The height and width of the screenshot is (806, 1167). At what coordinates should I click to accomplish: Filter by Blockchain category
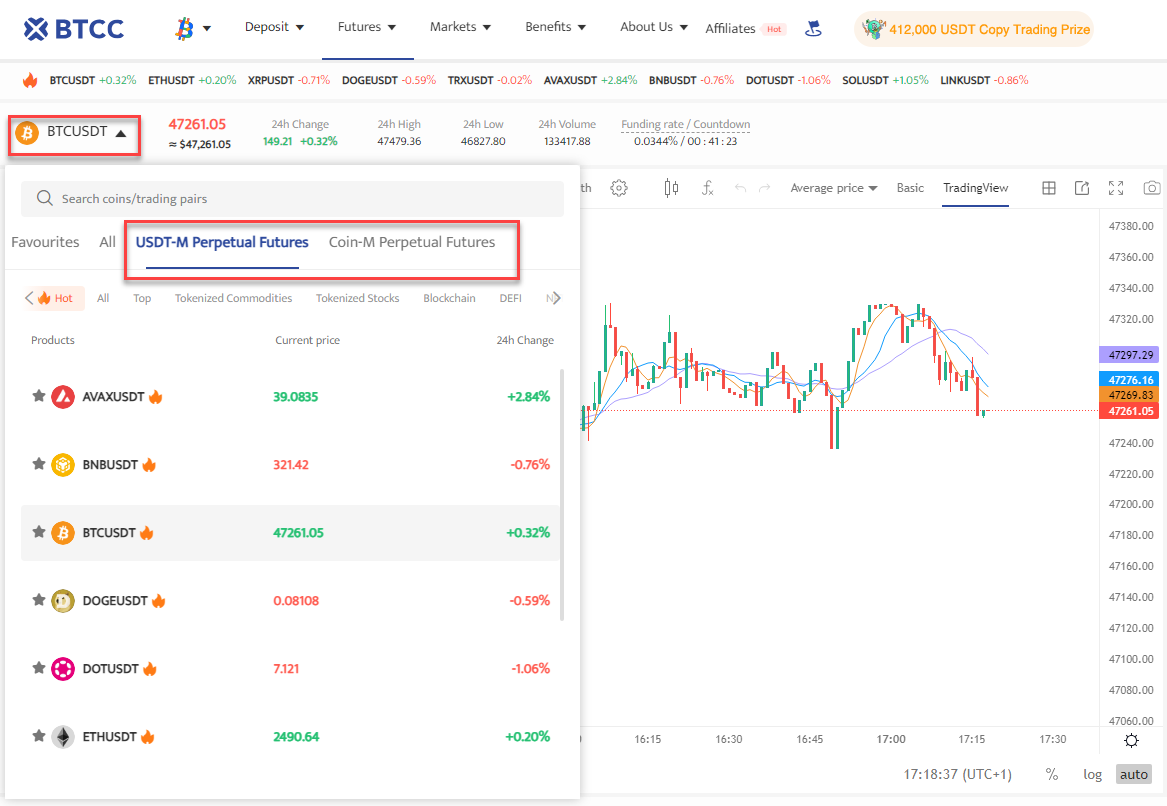[450, 298]
